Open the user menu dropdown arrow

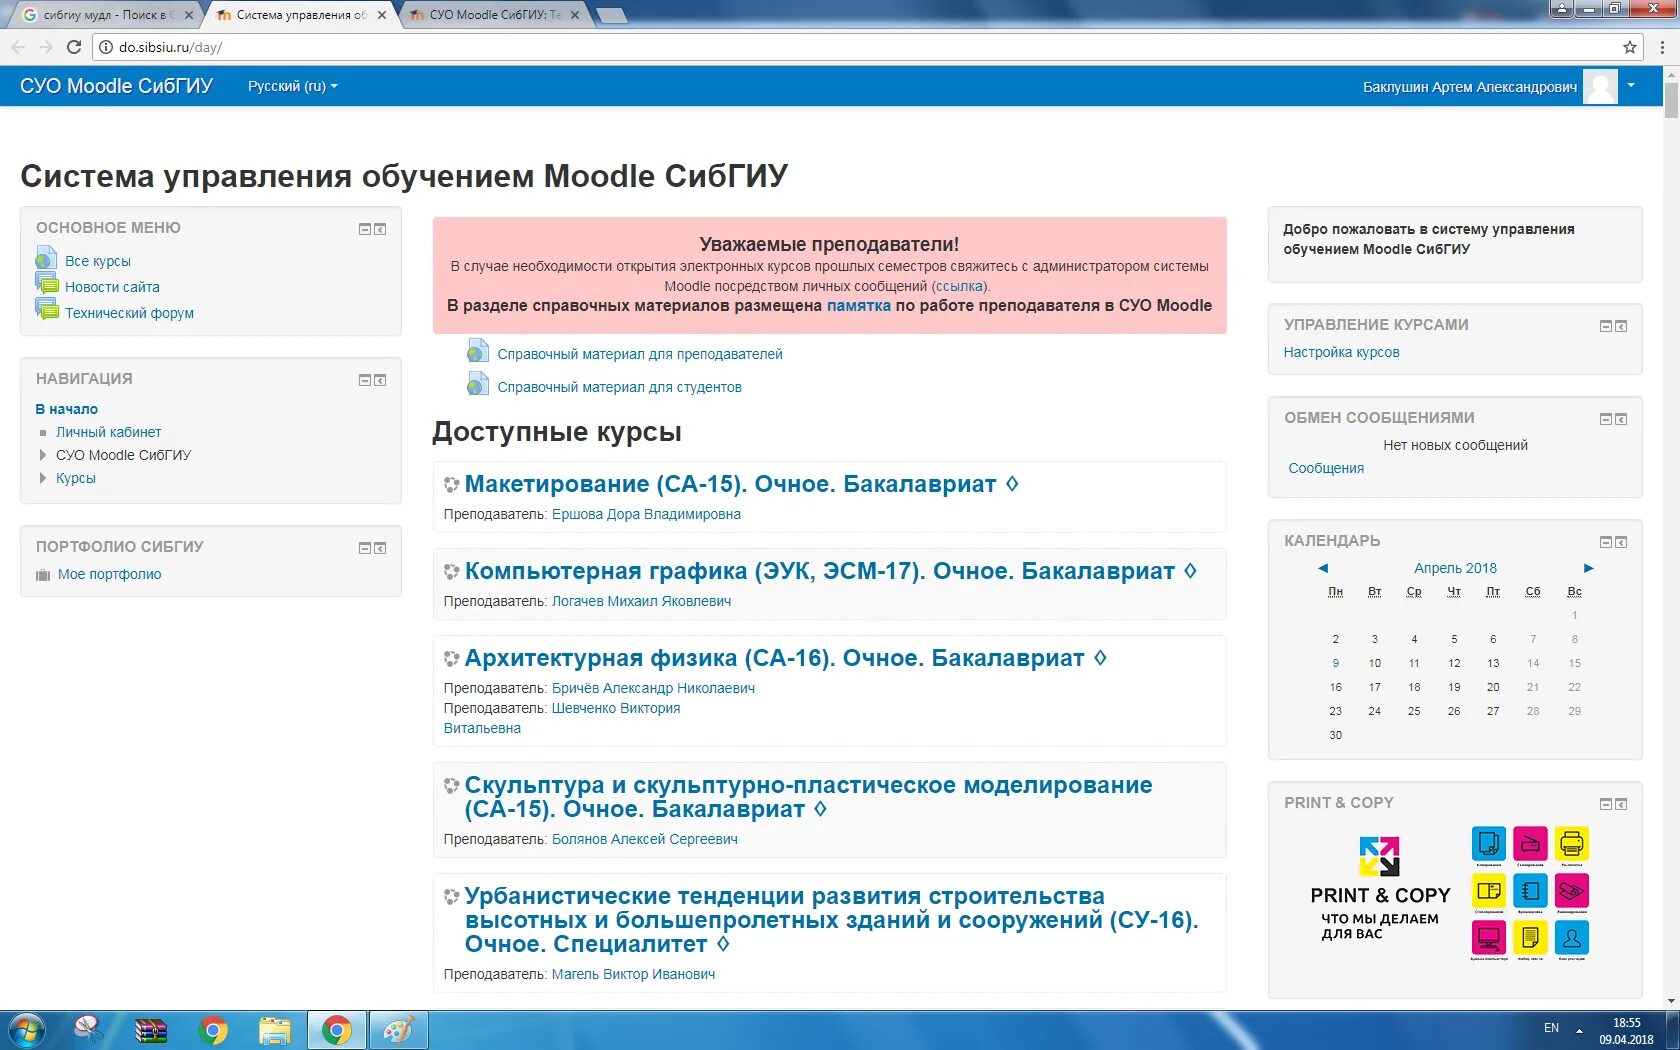click(1631, 86)
